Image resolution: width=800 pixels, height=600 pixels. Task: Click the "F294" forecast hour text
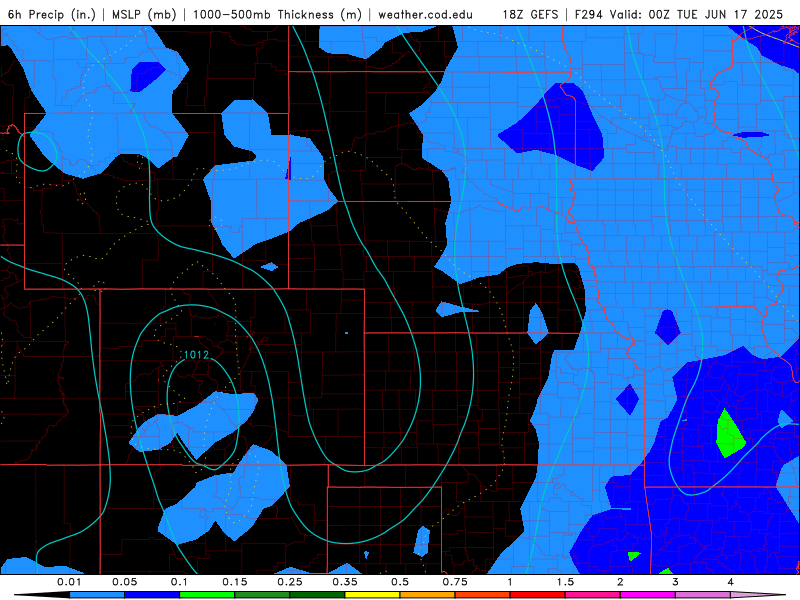pyautogui.click(x=590, y=14)
